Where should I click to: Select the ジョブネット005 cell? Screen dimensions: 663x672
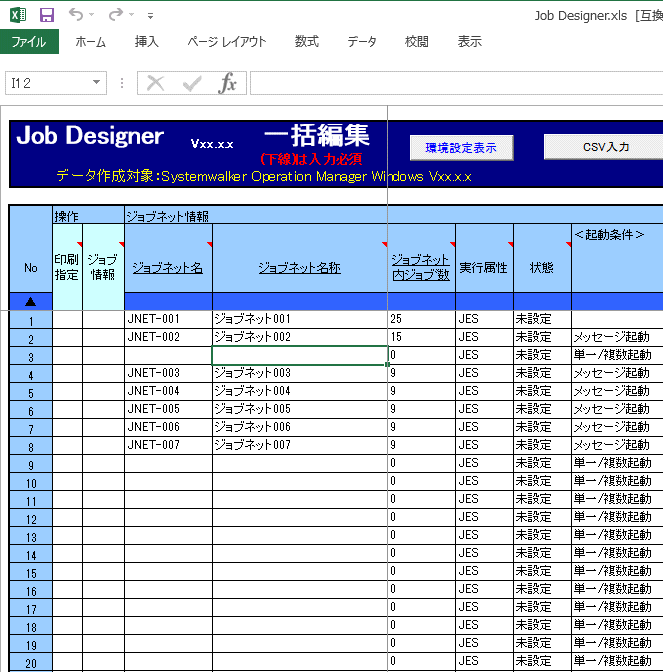click(300, 409)
